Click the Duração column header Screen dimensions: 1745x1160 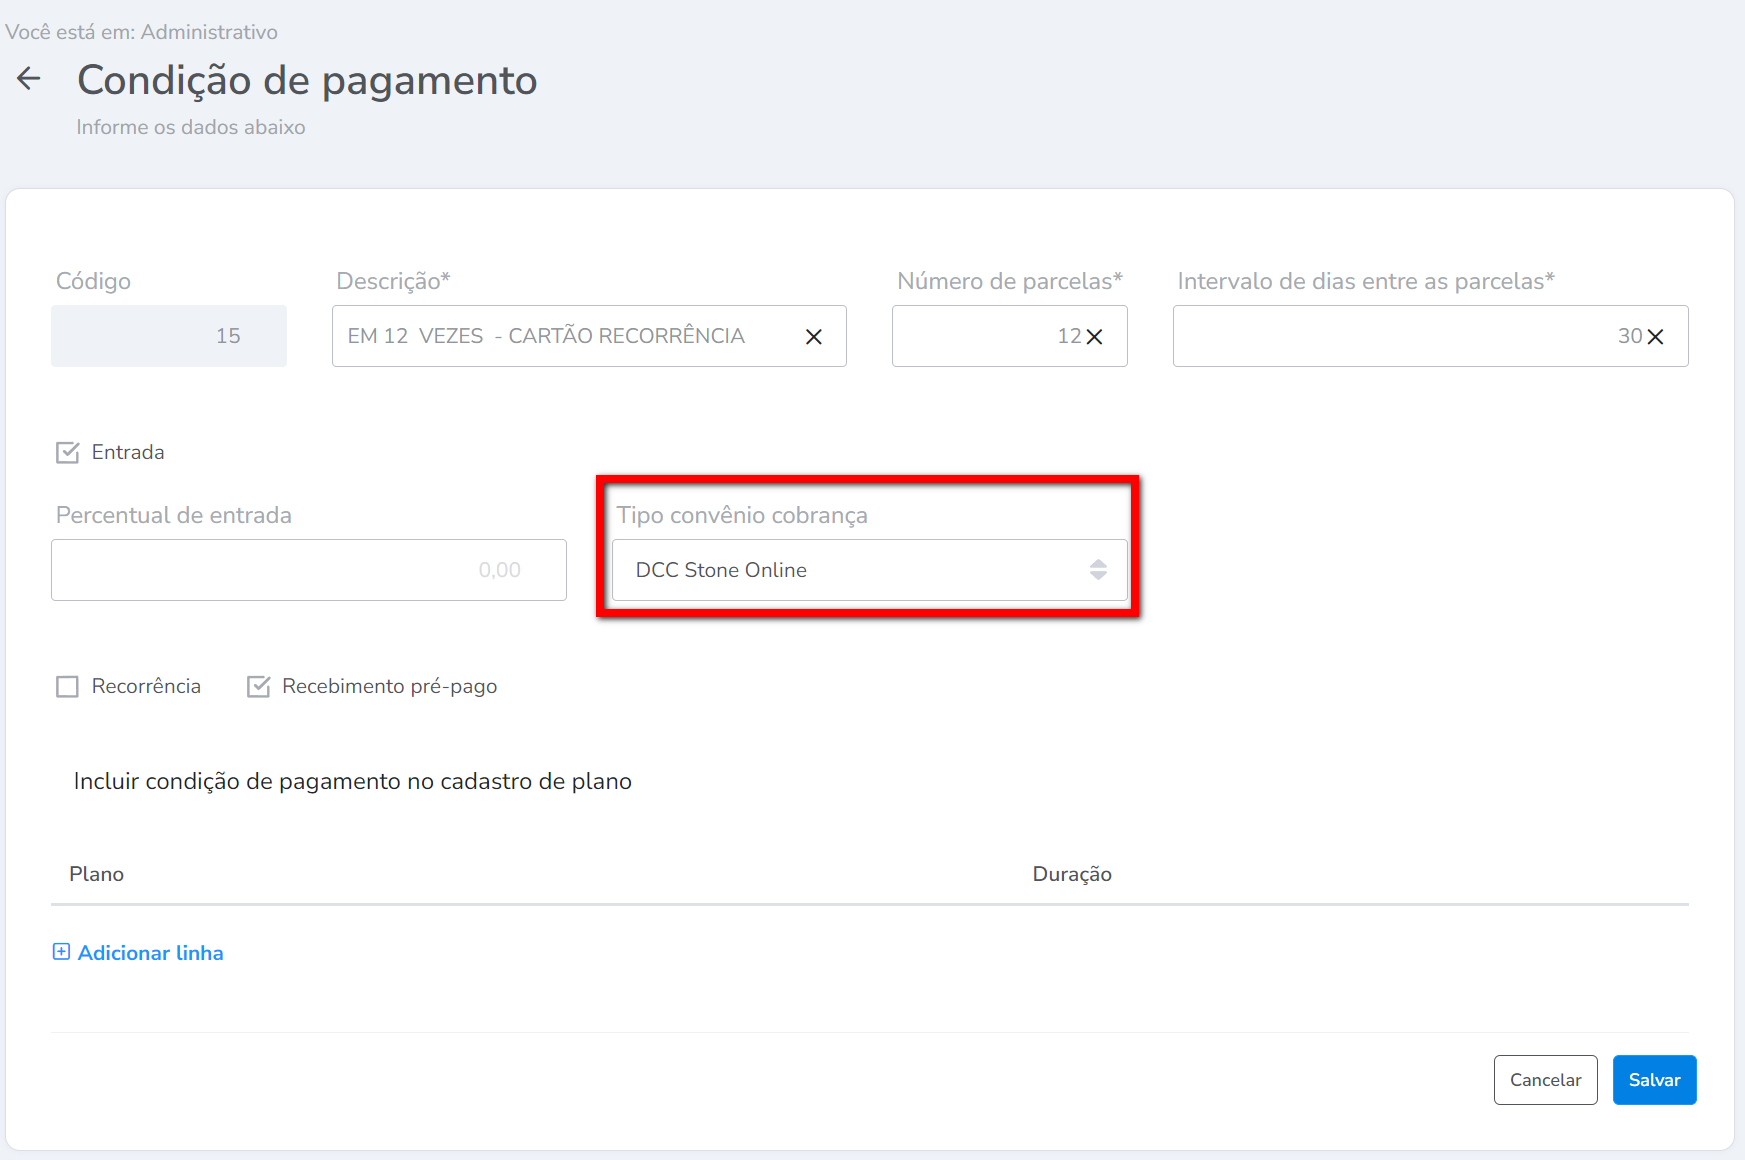(1071, 874)
